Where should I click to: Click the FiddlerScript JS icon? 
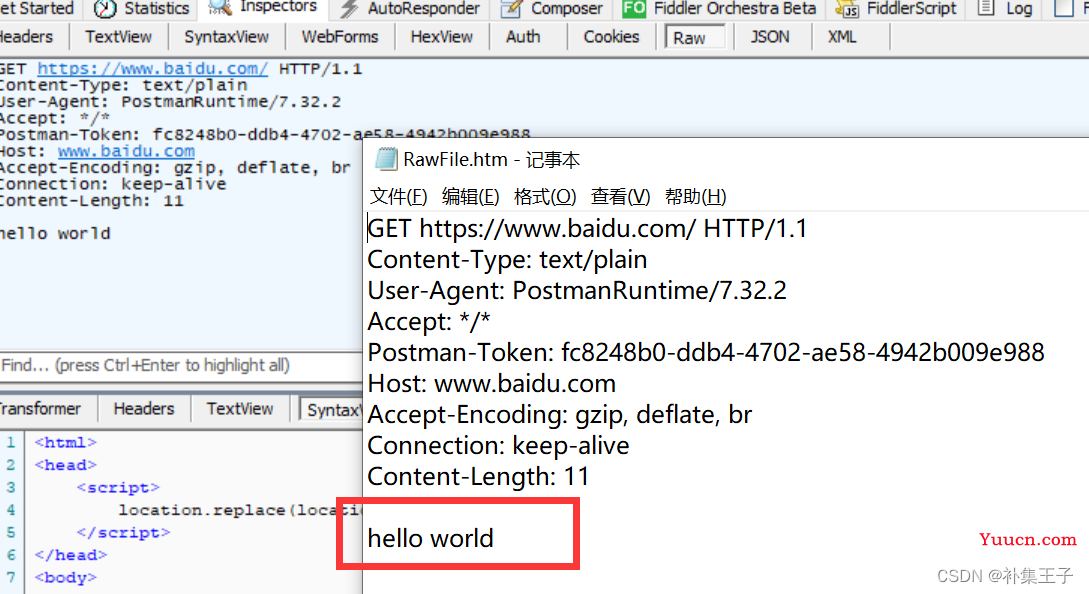[847, 8]
